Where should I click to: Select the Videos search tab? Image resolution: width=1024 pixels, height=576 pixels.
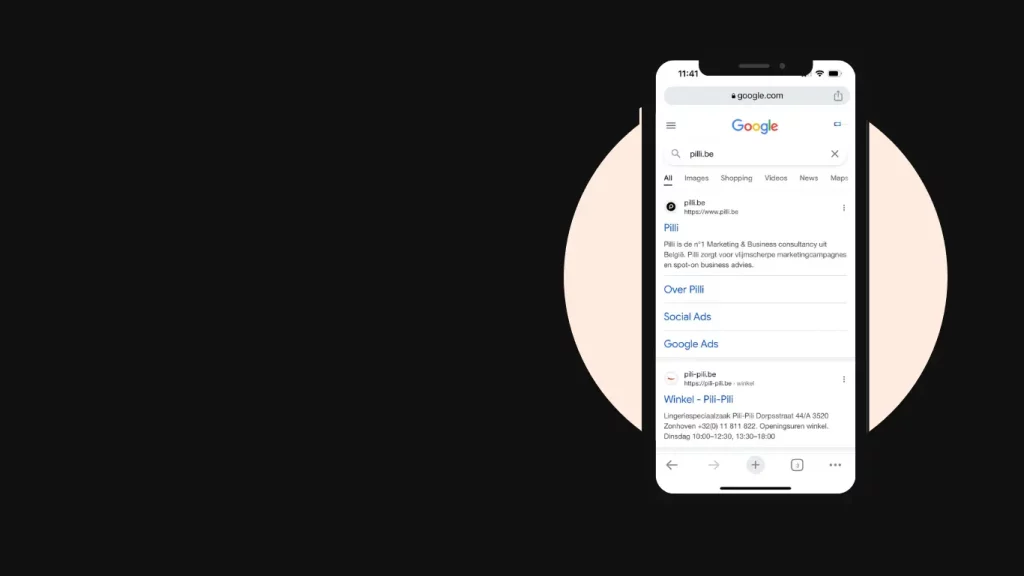pos(776,178)
